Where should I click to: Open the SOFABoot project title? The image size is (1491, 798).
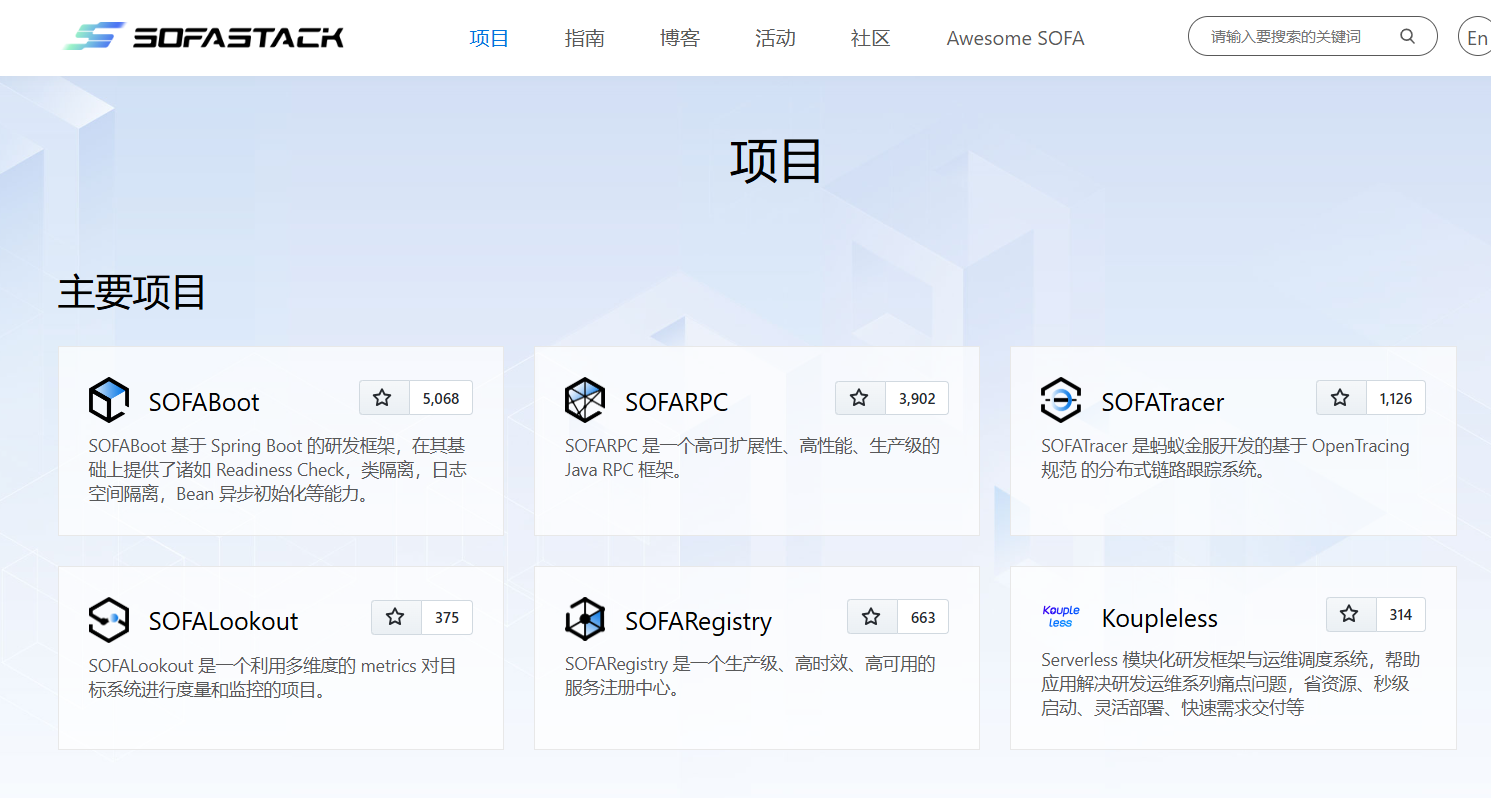(204, 402)
